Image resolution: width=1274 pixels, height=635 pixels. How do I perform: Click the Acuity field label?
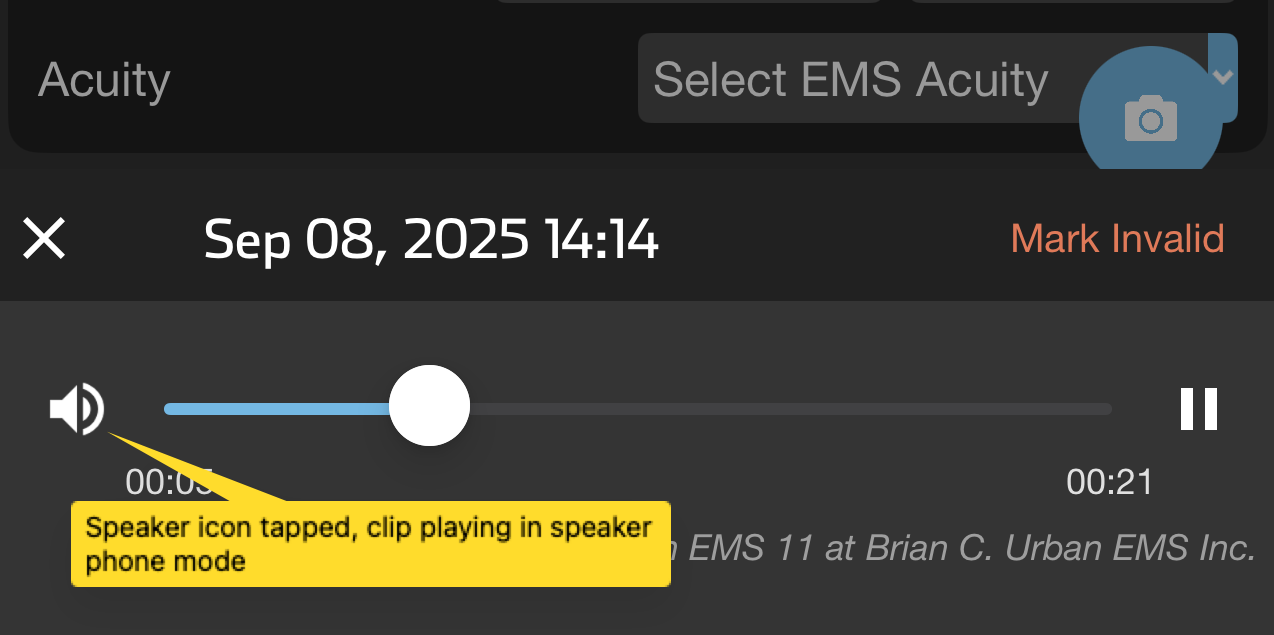click(x=104, y=80)
